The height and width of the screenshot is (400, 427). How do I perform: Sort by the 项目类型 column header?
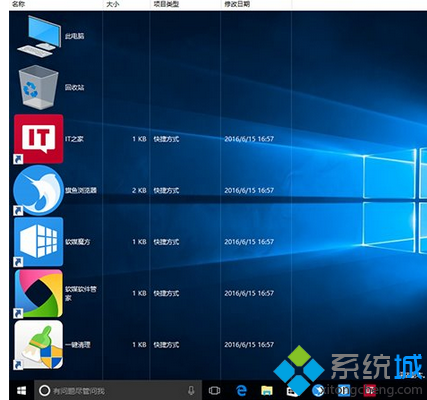pyautogui.click(x=166, y=4)
